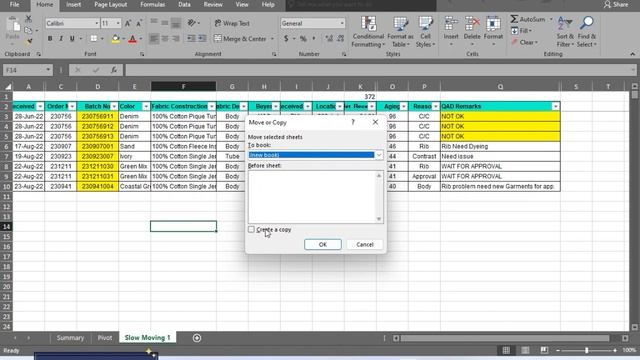Decrease font size with the smaller A icon
The height and width of the screenshot is (360, 640).
pos(139,23)
